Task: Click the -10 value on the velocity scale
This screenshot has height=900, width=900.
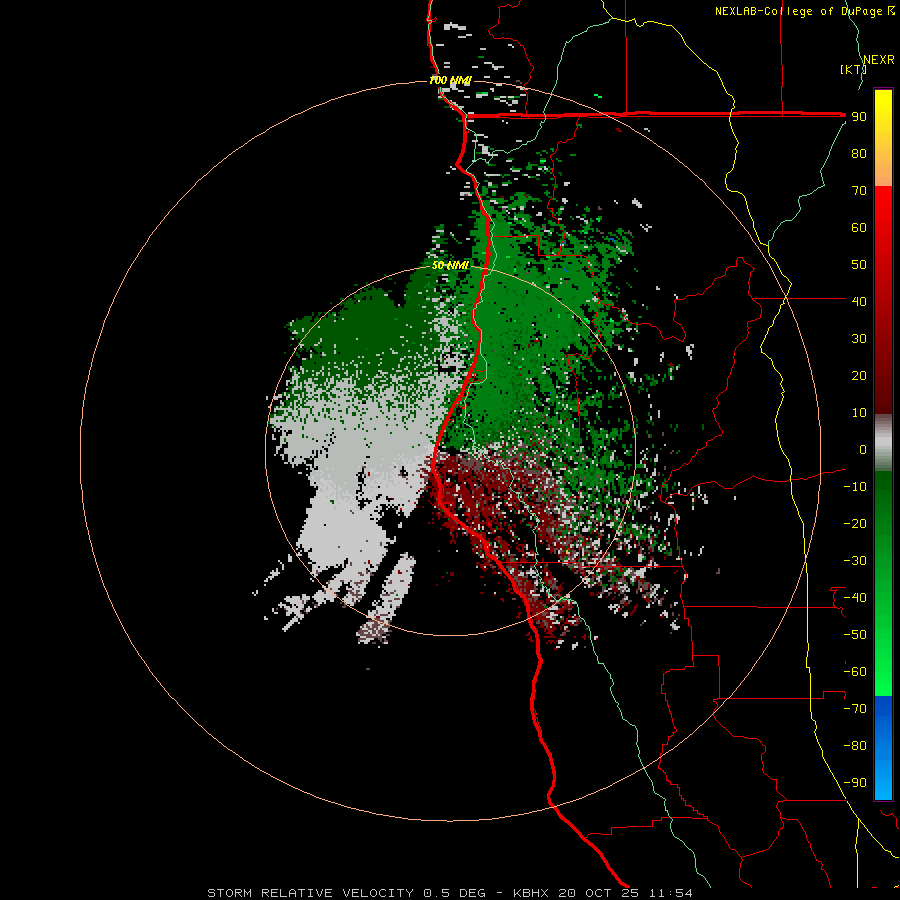Action: (855, 487)
